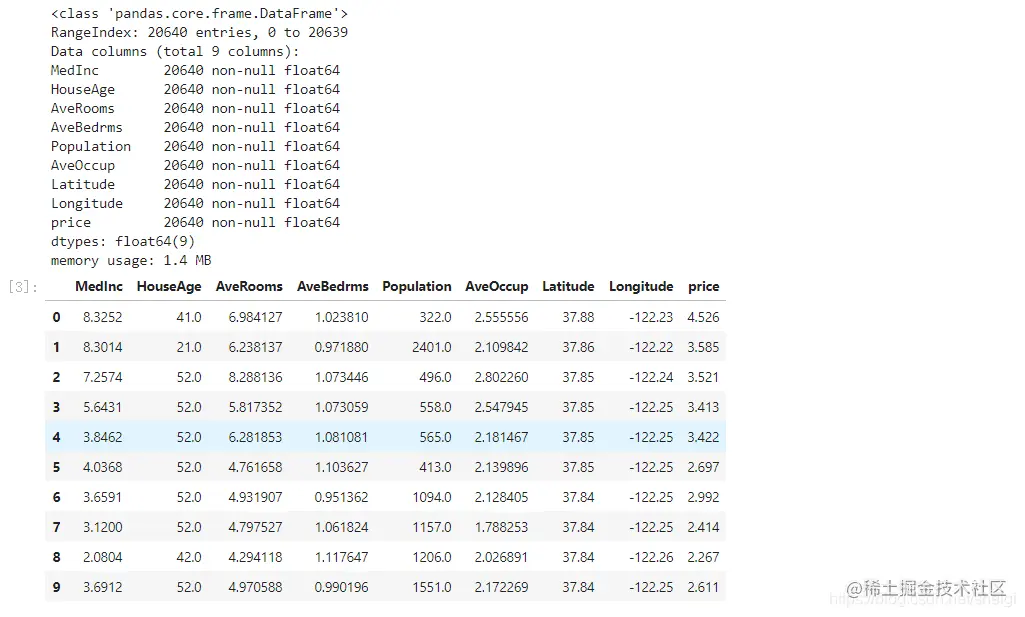Click the MedInc value 4.0368
The width and height of the screenshot is (1025, 617).
103,467
